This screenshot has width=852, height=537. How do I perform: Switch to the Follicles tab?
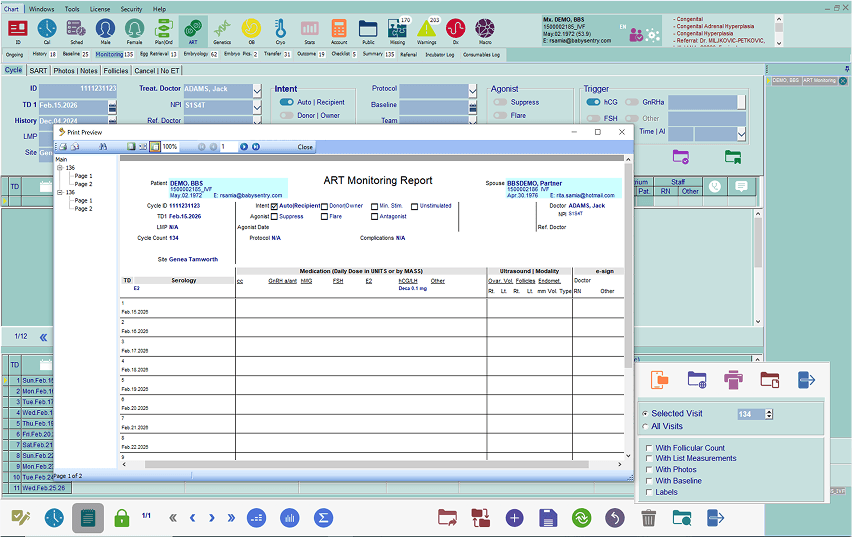pyautogui.click(x=116, y=71)
